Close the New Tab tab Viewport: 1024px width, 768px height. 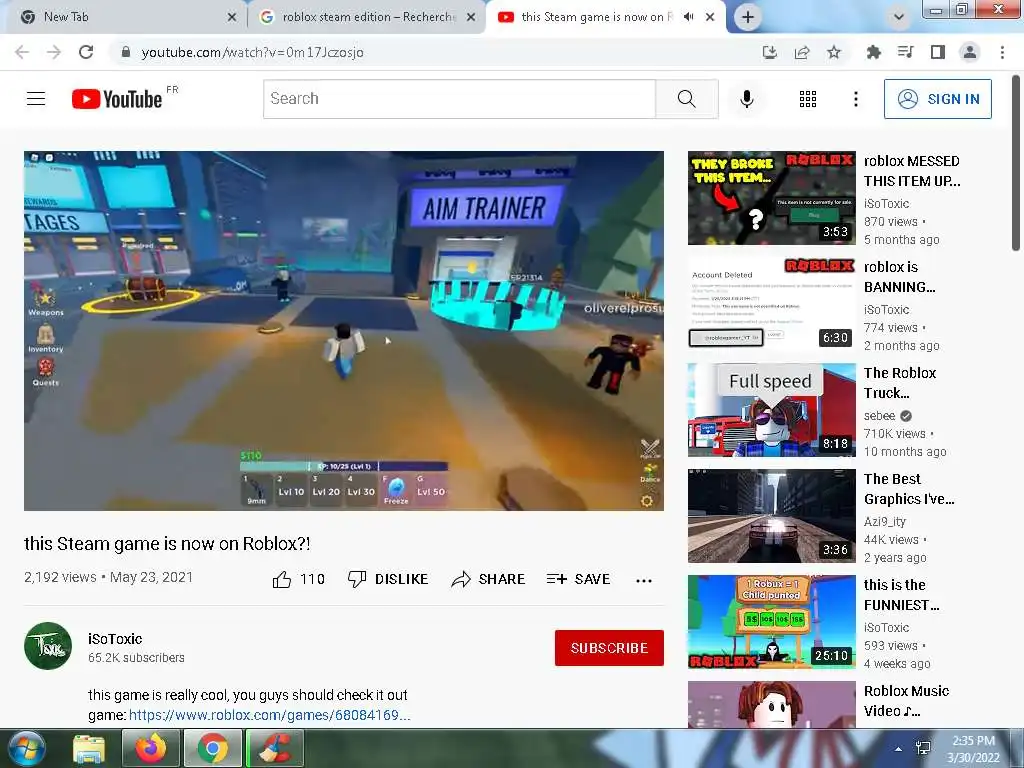pos(231,17)
